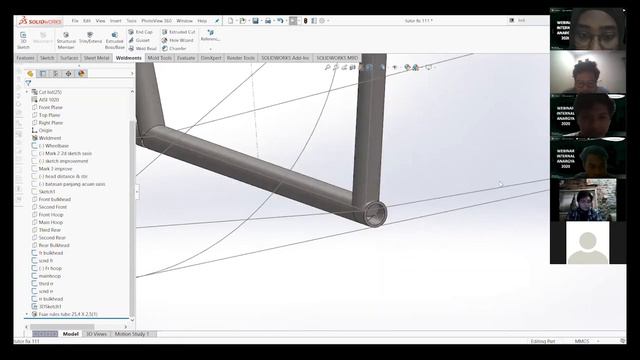Click the Print icon
Viewport: 640px width, 360px height.
point(268,20)
